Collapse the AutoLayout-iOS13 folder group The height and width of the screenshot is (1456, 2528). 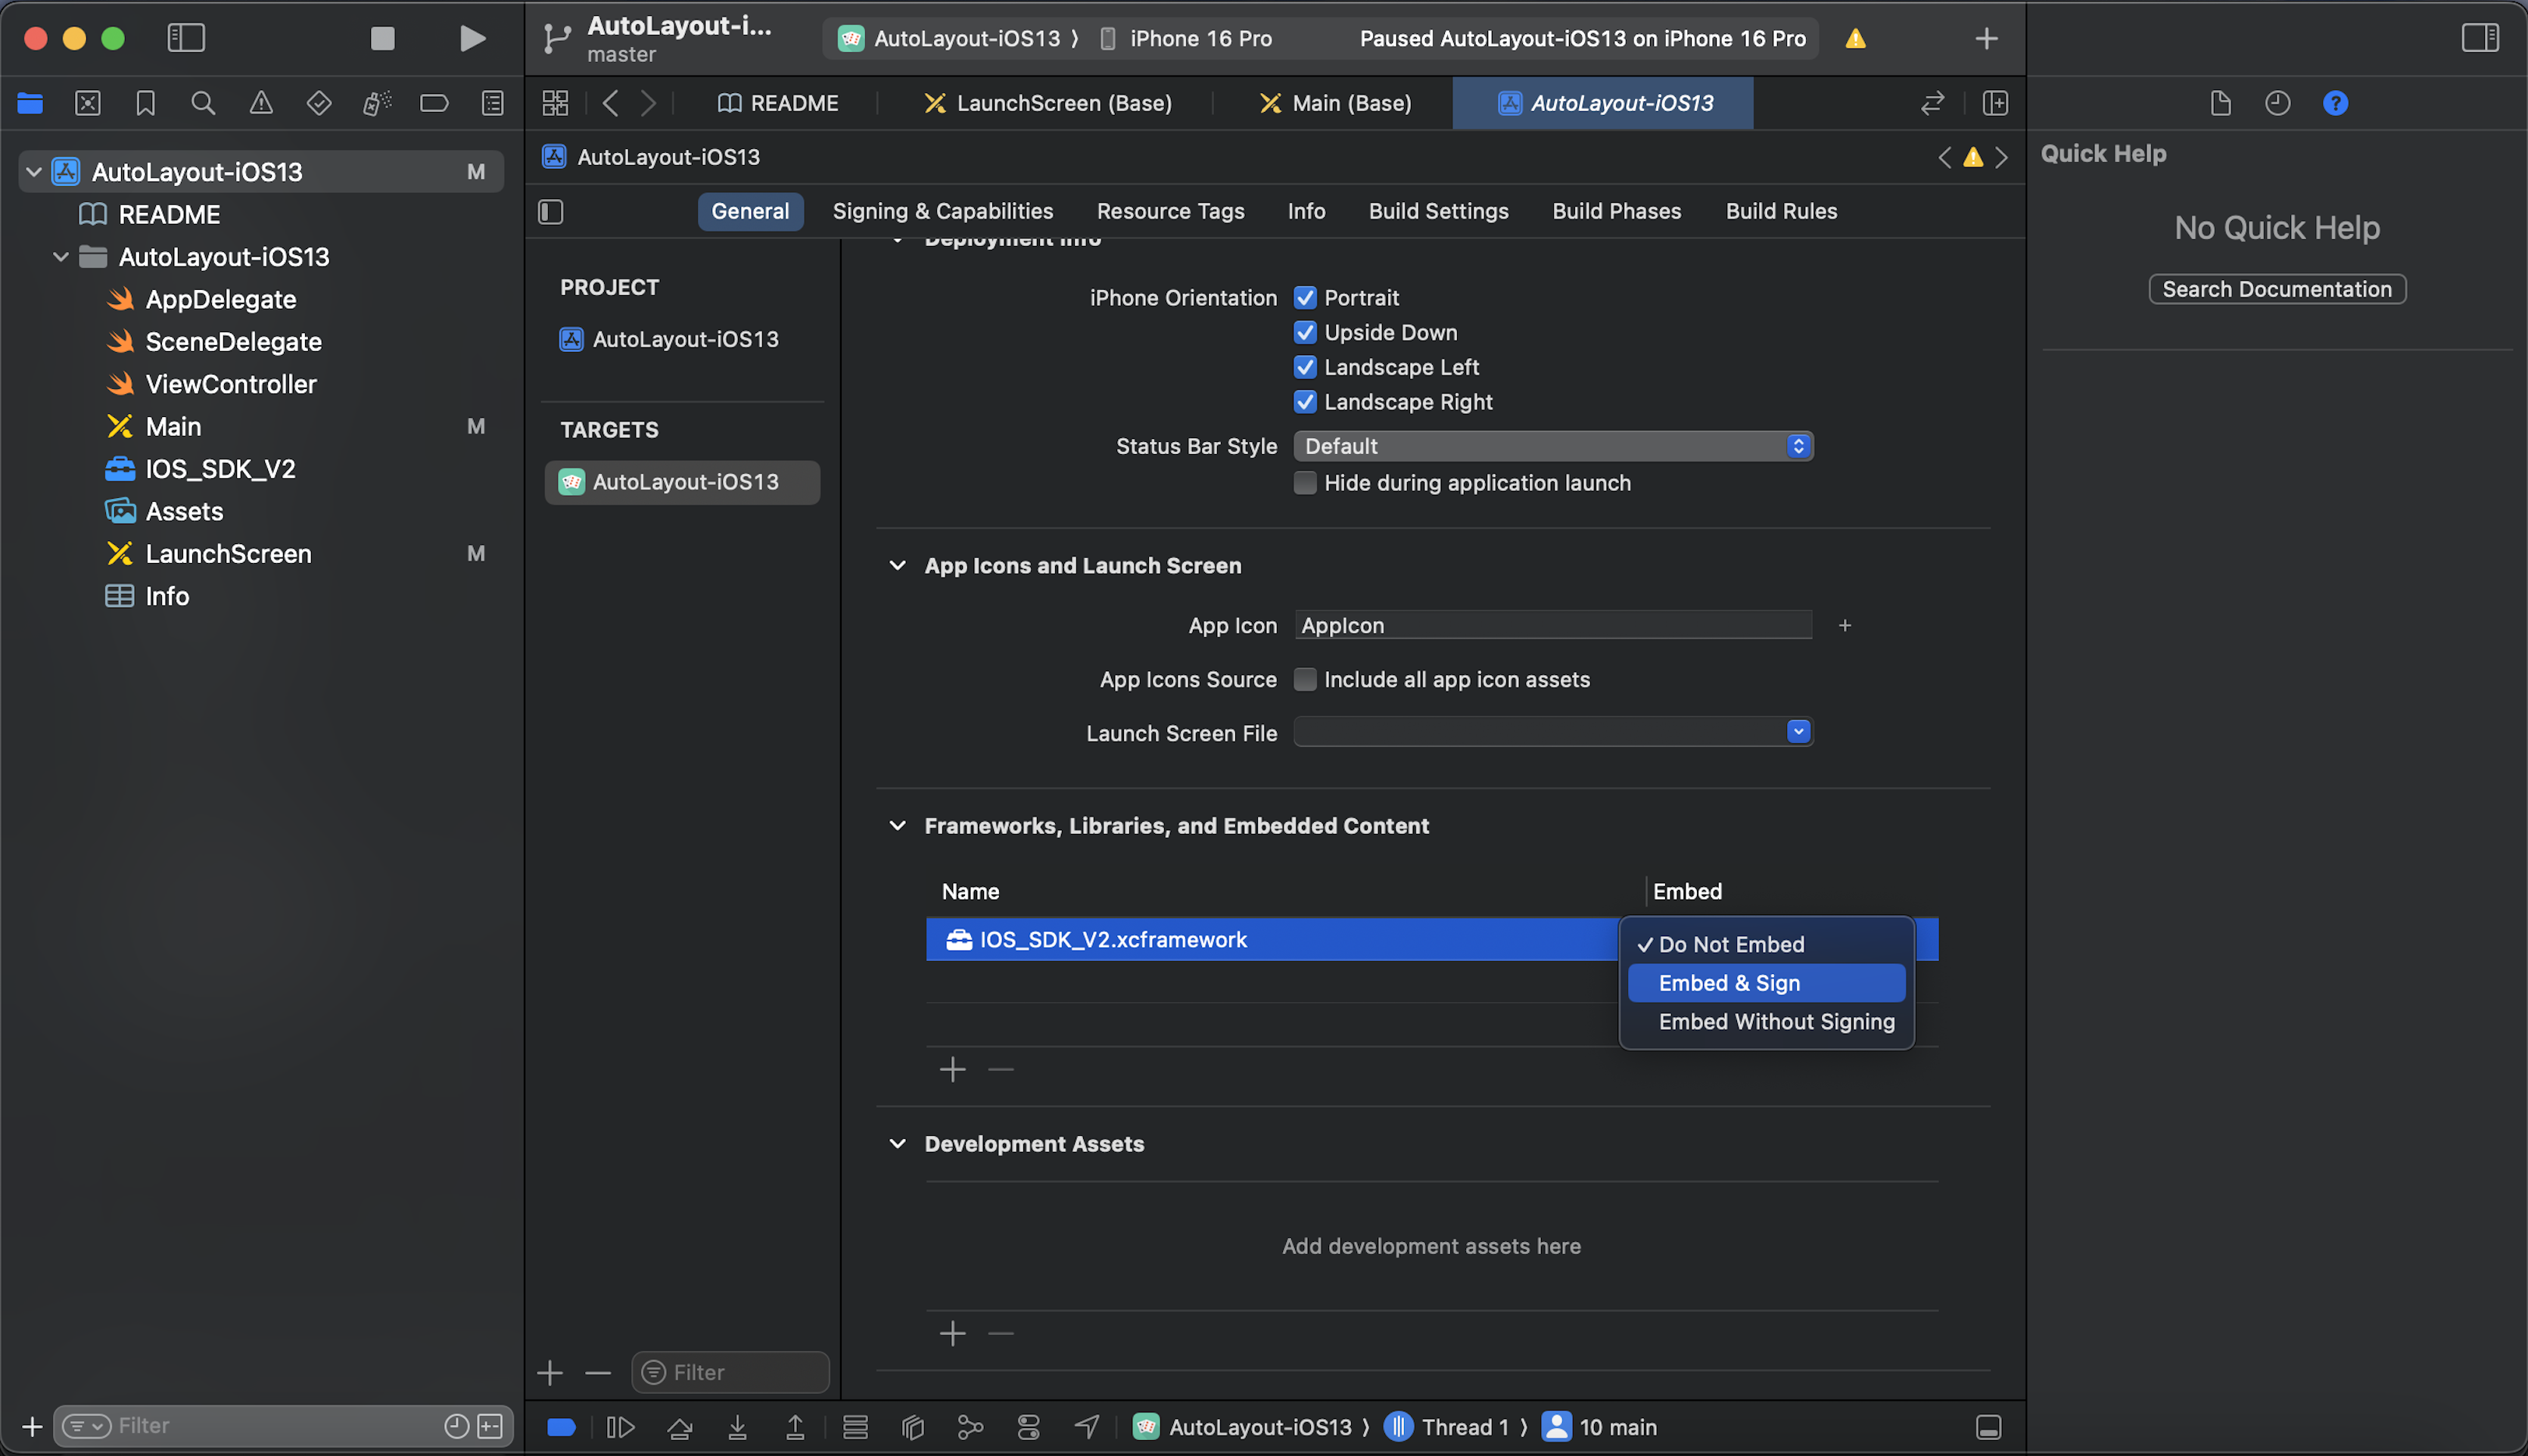(x=61, y=257)
